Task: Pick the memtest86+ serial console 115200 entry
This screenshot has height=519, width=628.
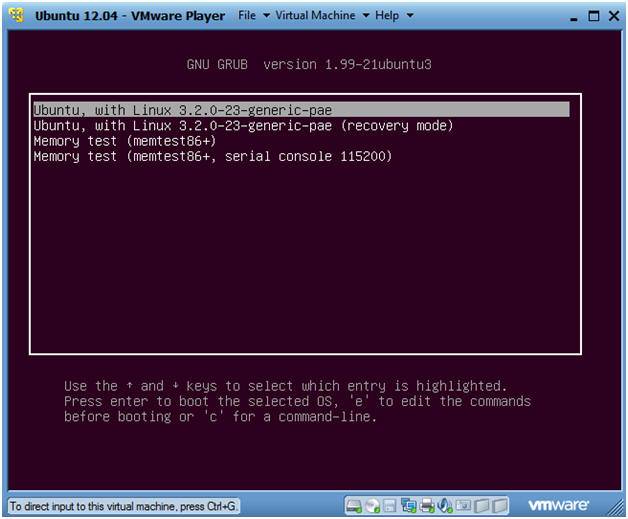Action: [212, 157]
